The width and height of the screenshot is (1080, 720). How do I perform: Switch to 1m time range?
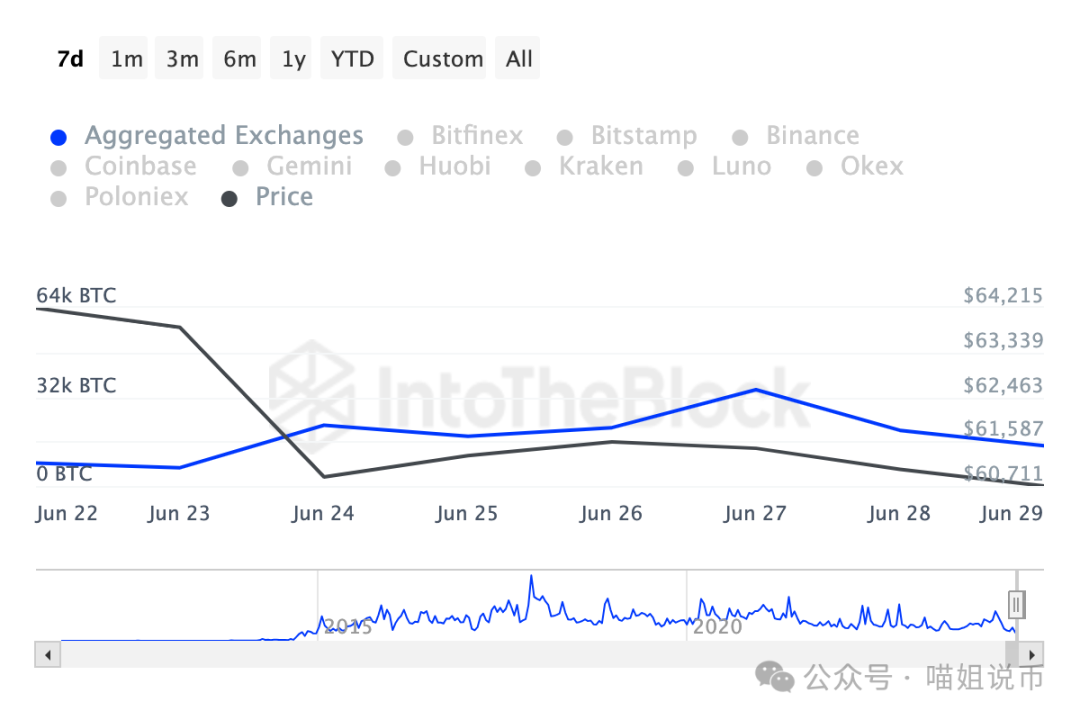(127, 59)
